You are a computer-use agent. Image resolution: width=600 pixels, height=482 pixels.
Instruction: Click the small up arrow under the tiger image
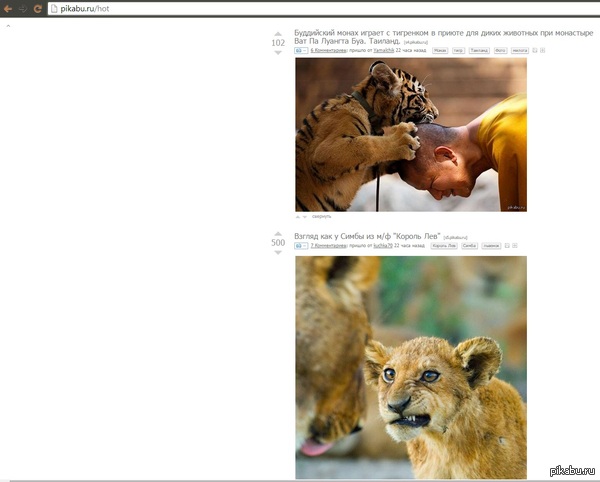[298, 217]
